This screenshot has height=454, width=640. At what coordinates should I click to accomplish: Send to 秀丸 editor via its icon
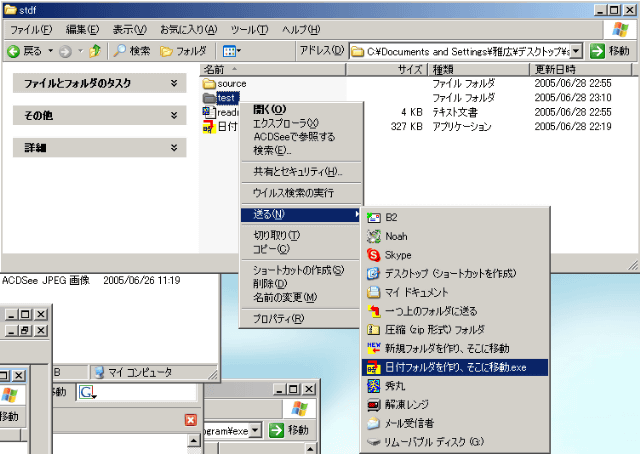(375, 385)
